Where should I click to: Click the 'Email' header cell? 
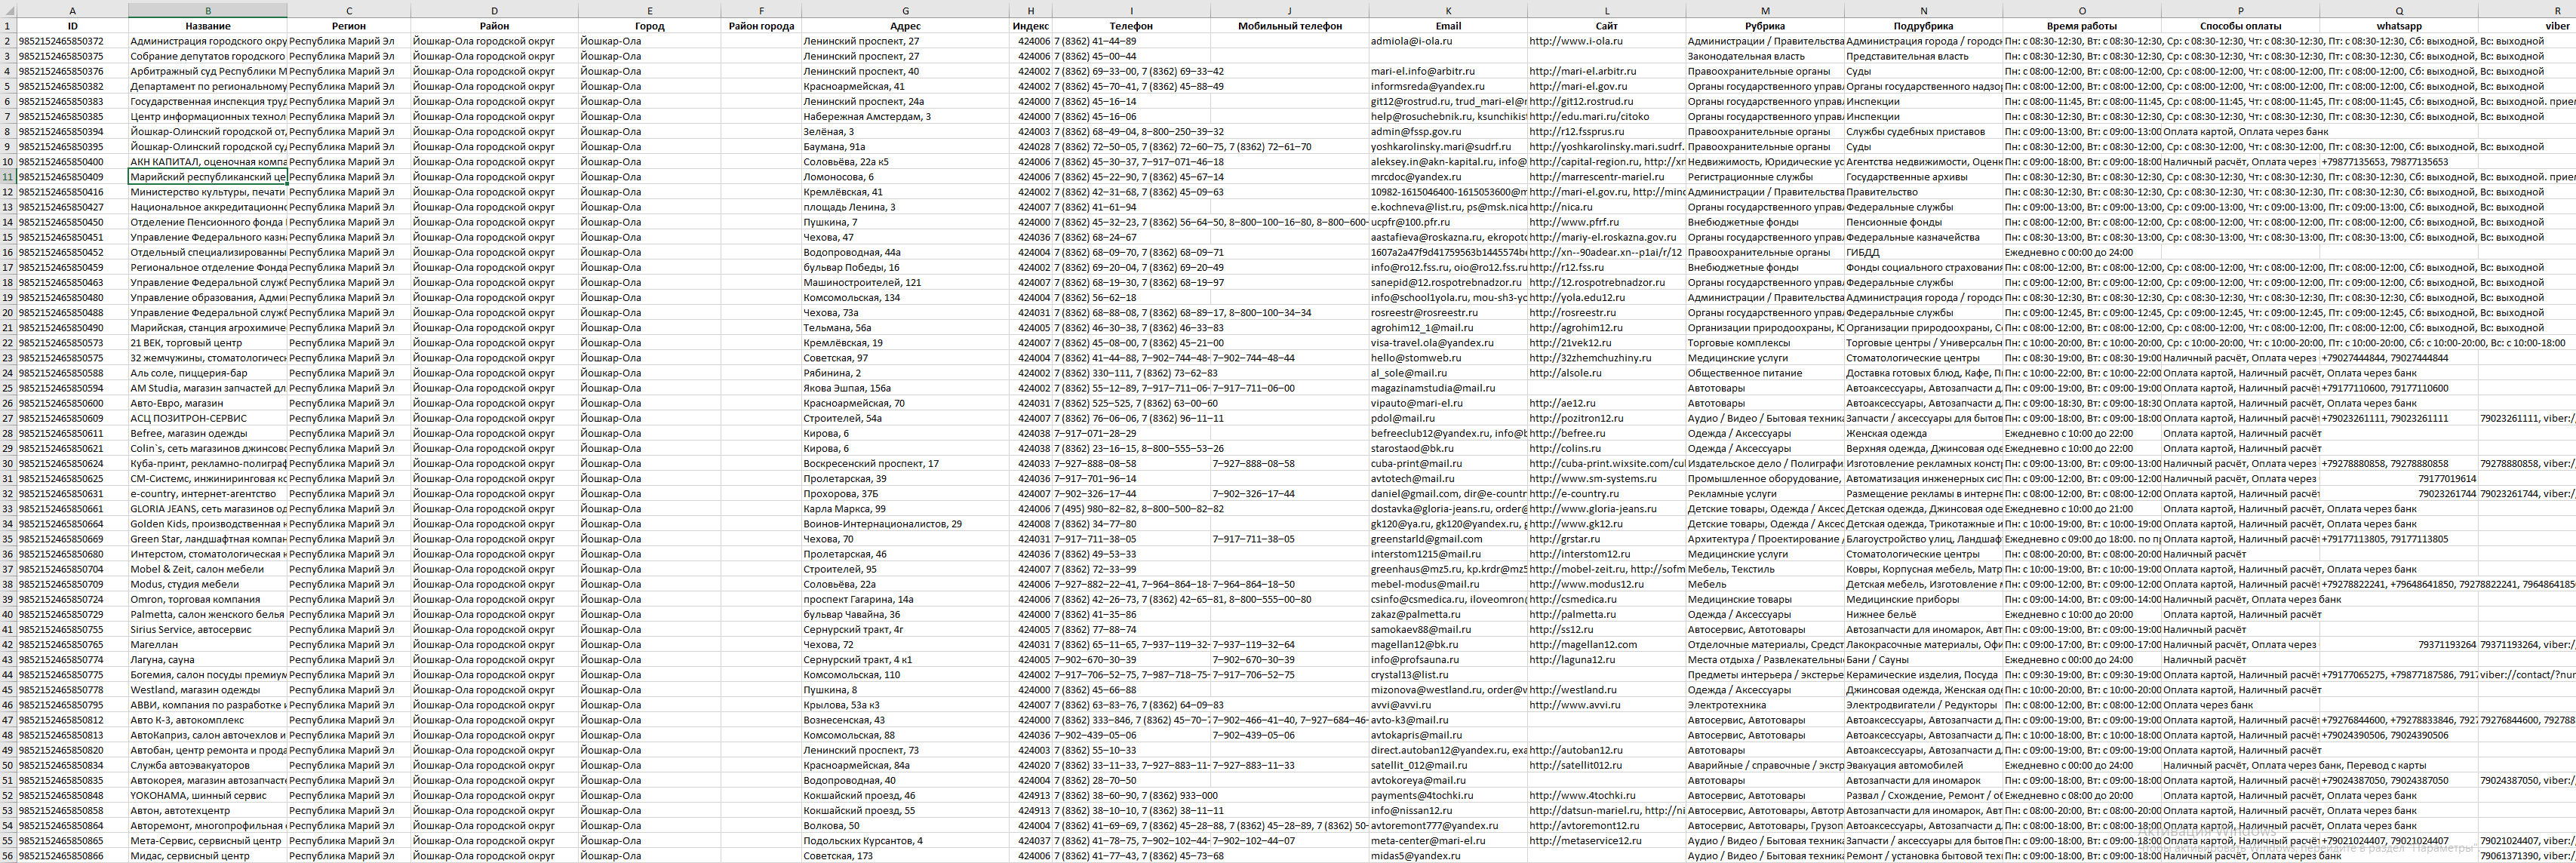coord(1448,26)
